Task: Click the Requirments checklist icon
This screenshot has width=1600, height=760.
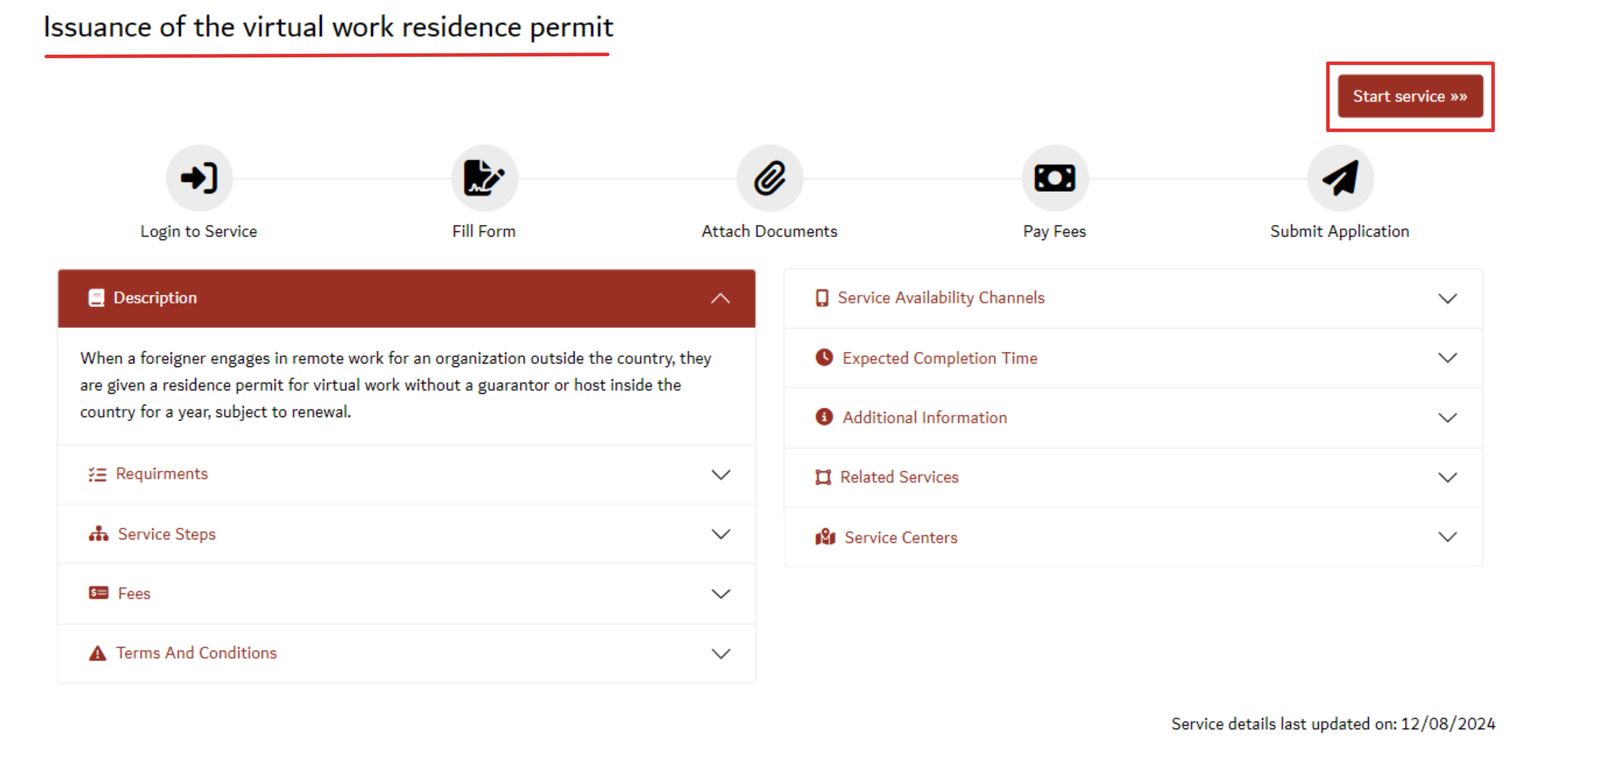Action: [x=97, y=474]
